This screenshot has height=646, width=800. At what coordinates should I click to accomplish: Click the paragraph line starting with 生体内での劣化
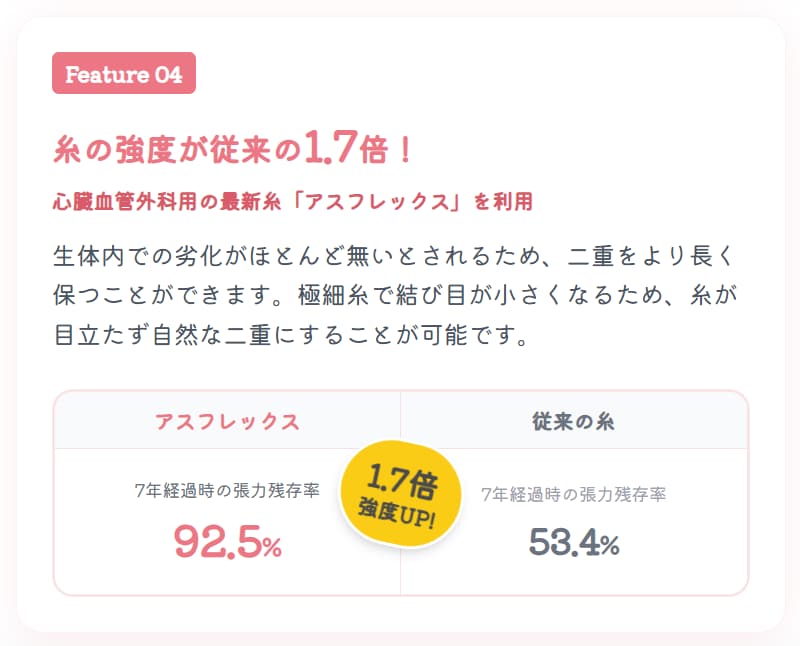[395, 254]
